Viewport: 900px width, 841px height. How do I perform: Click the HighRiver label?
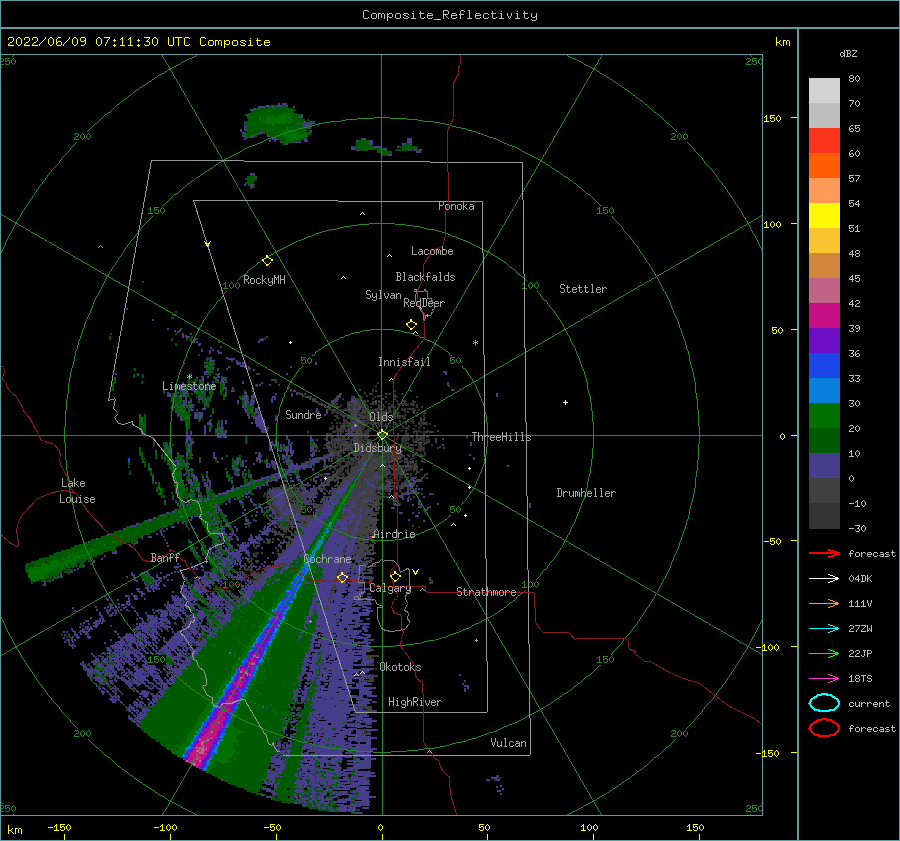(x=415, y=702)
